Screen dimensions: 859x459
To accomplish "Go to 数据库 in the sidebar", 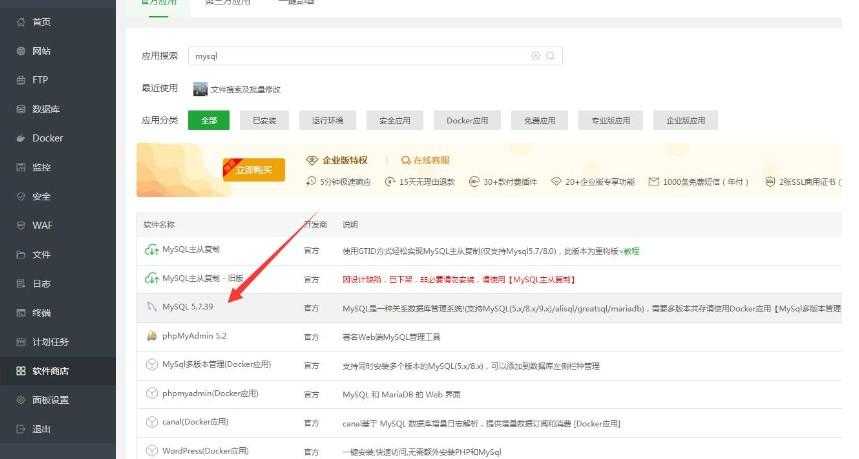I will point(46,109).
